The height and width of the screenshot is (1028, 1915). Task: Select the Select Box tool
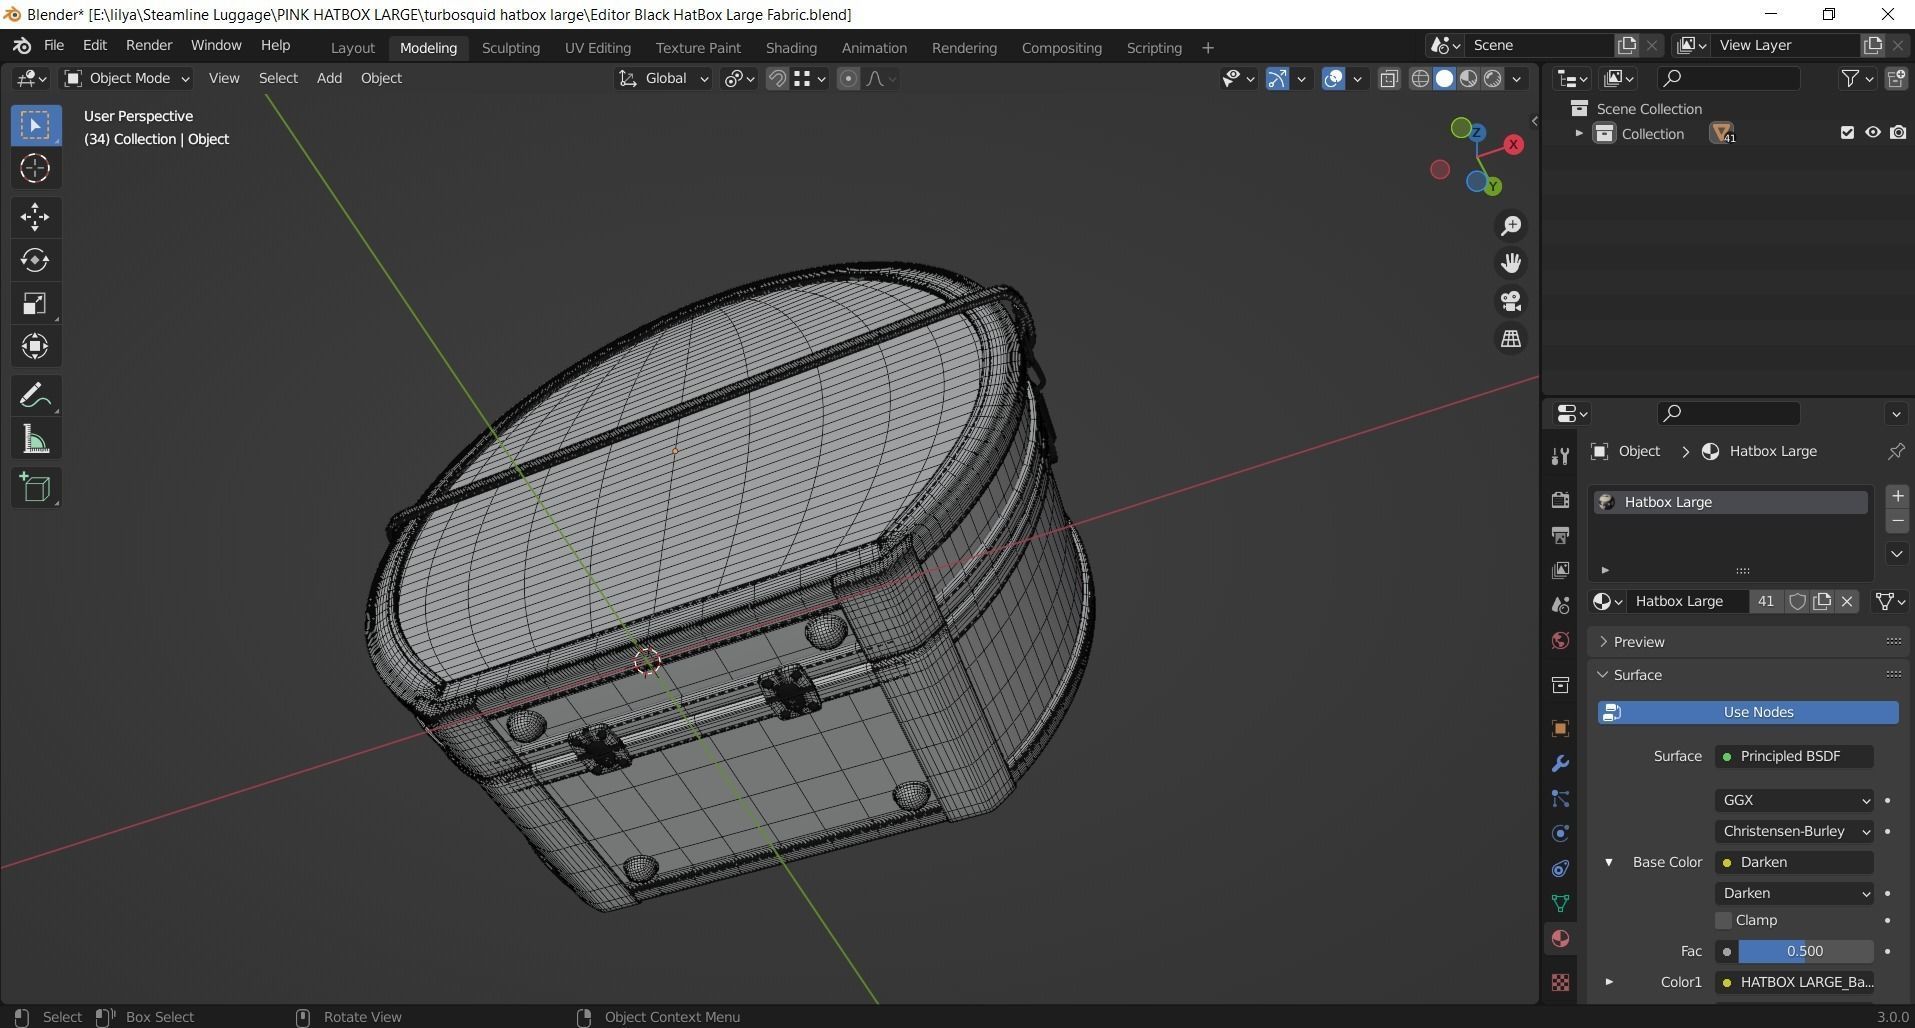click(35, 125)
